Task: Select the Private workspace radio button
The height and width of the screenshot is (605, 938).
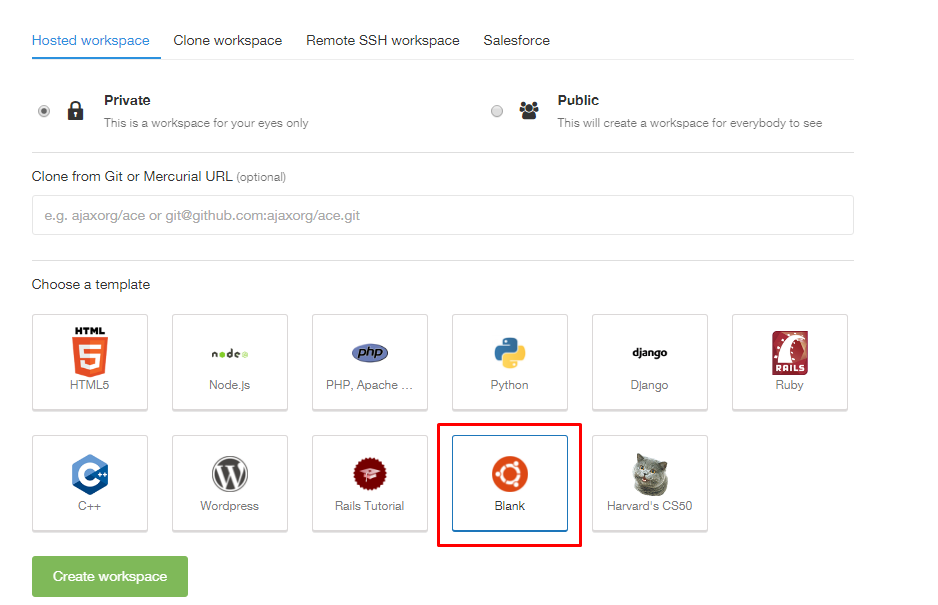Action: coord(44,111)
